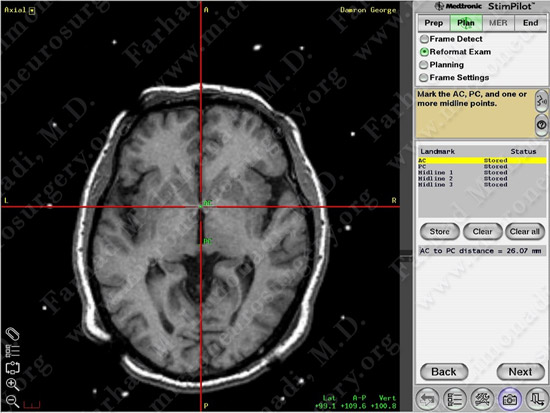Click the Status column header
This screenshot has width=550, height=413.
pyautogui.click(x=523, y=152)
